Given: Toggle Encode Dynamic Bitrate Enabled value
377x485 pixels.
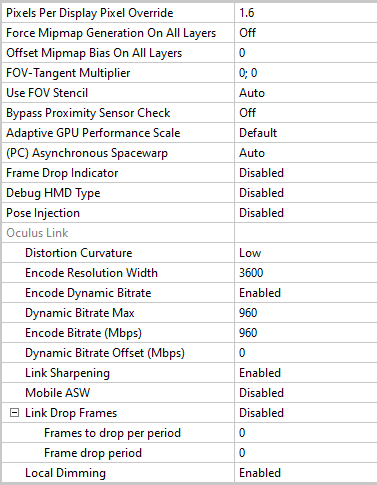Looking at the screenshot, I should (306, 293).
